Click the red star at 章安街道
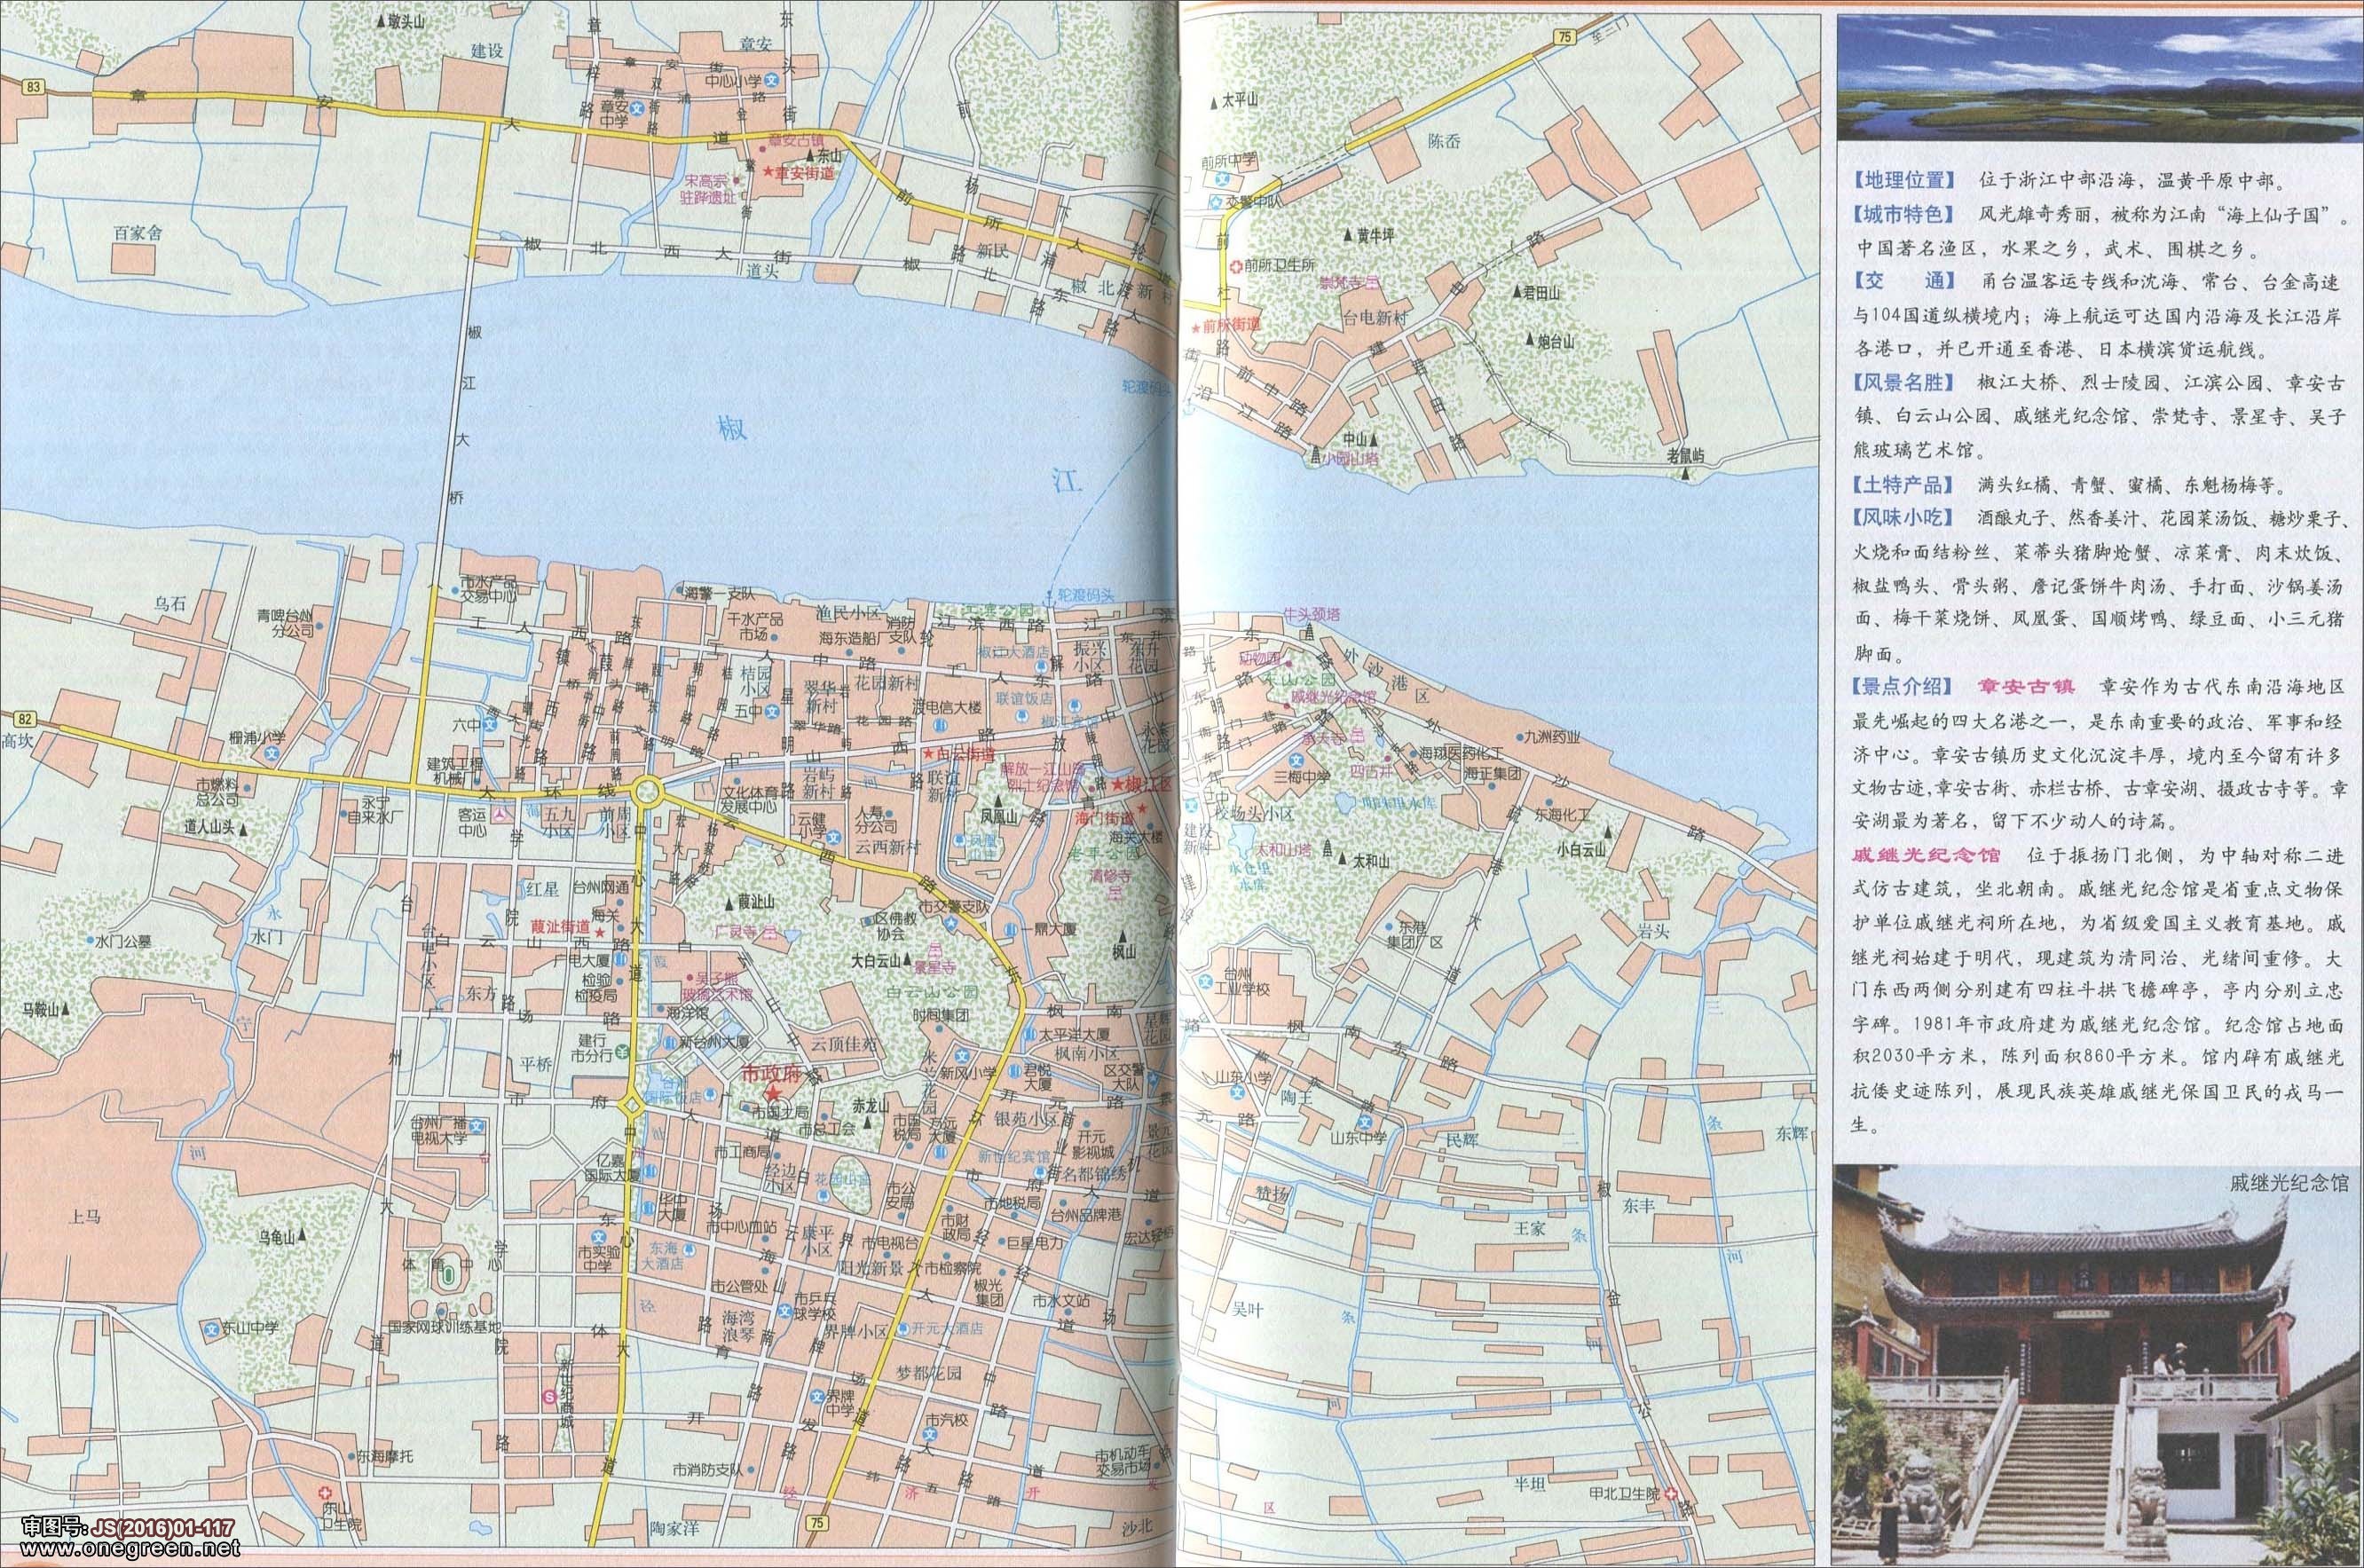 coord(767,173)
